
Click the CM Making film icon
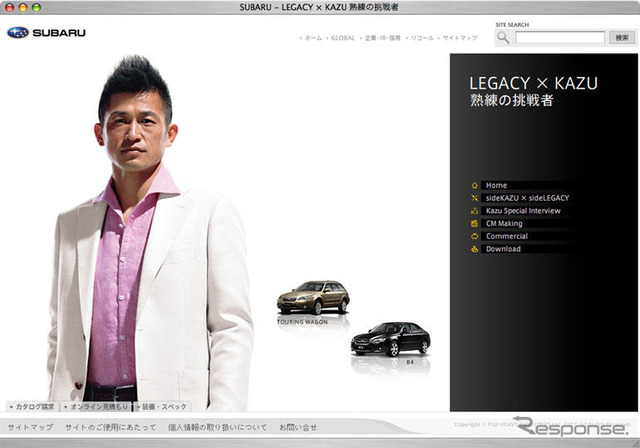pyautogui.click(x=474, y=224)
